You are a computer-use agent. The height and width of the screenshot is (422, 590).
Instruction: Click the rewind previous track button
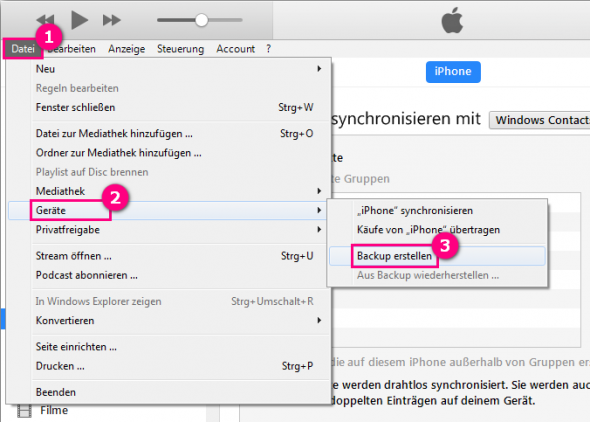pos(45,20)
